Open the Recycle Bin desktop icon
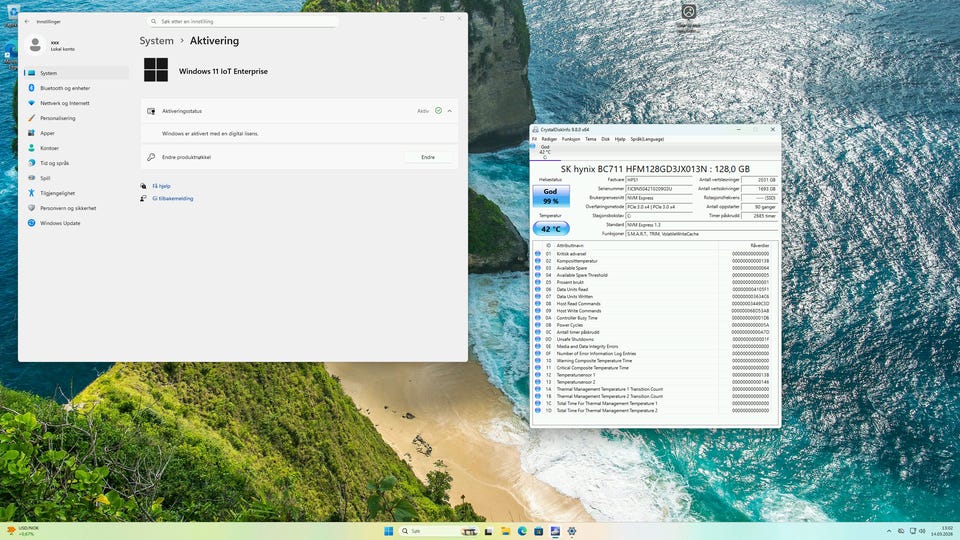Image resolution: width=960 pixels, height=540 pixels. (x=12, y=13)
